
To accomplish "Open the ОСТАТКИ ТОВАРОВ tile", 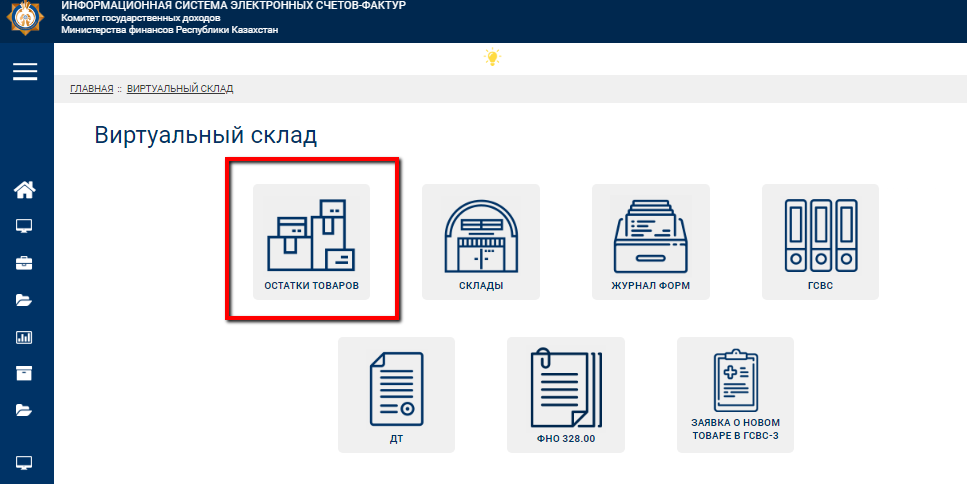I will tap(311, 242).
